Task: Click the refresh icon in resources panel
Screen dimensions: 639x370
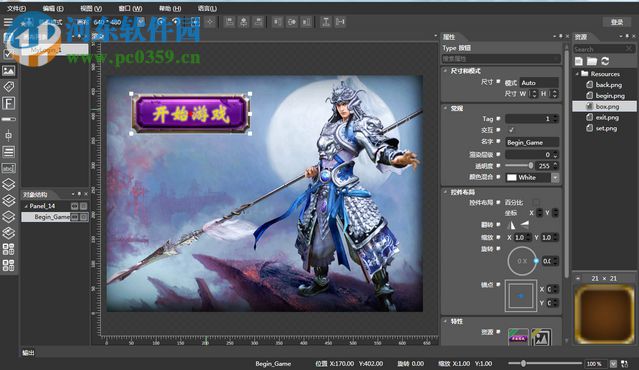Action: coord(605,62)
